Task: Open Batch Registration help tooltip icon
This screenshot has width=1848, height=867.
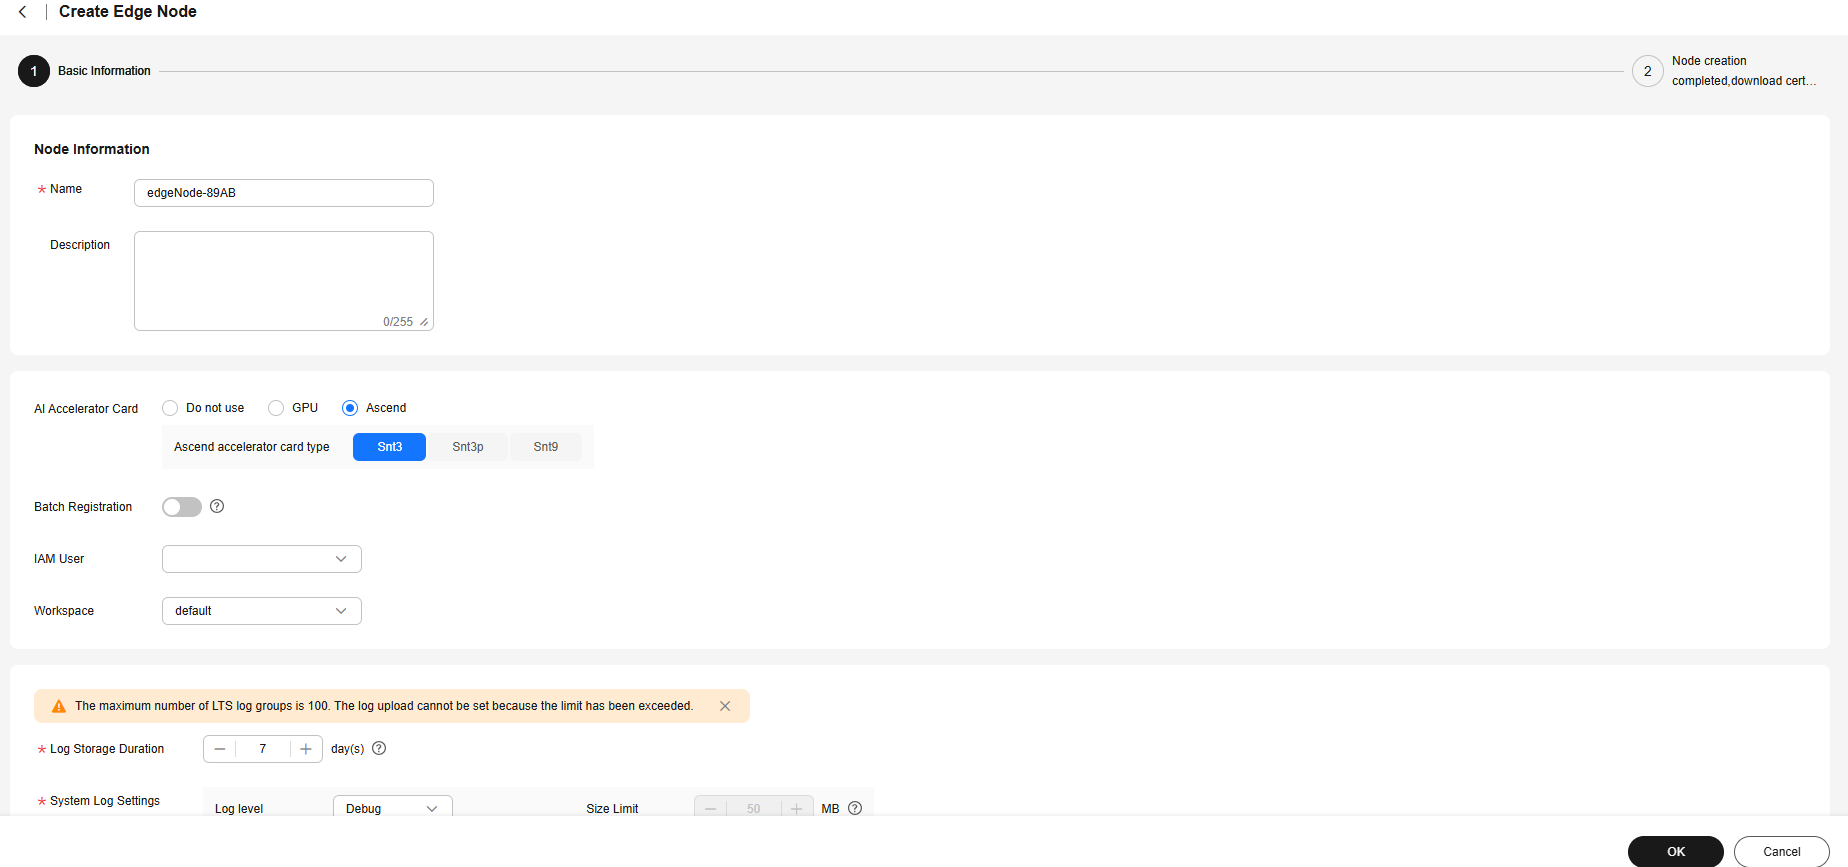Action: pos(217,507)
